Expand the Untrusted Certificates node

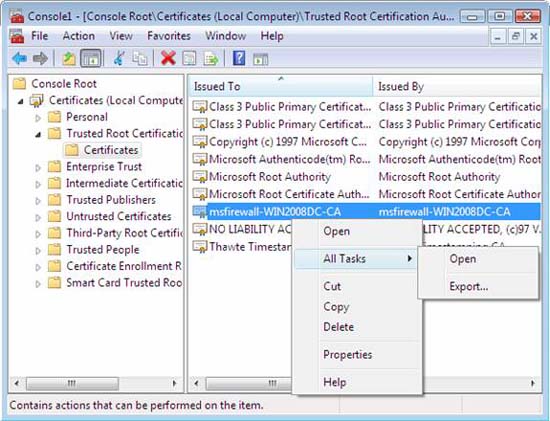point(38,217)
